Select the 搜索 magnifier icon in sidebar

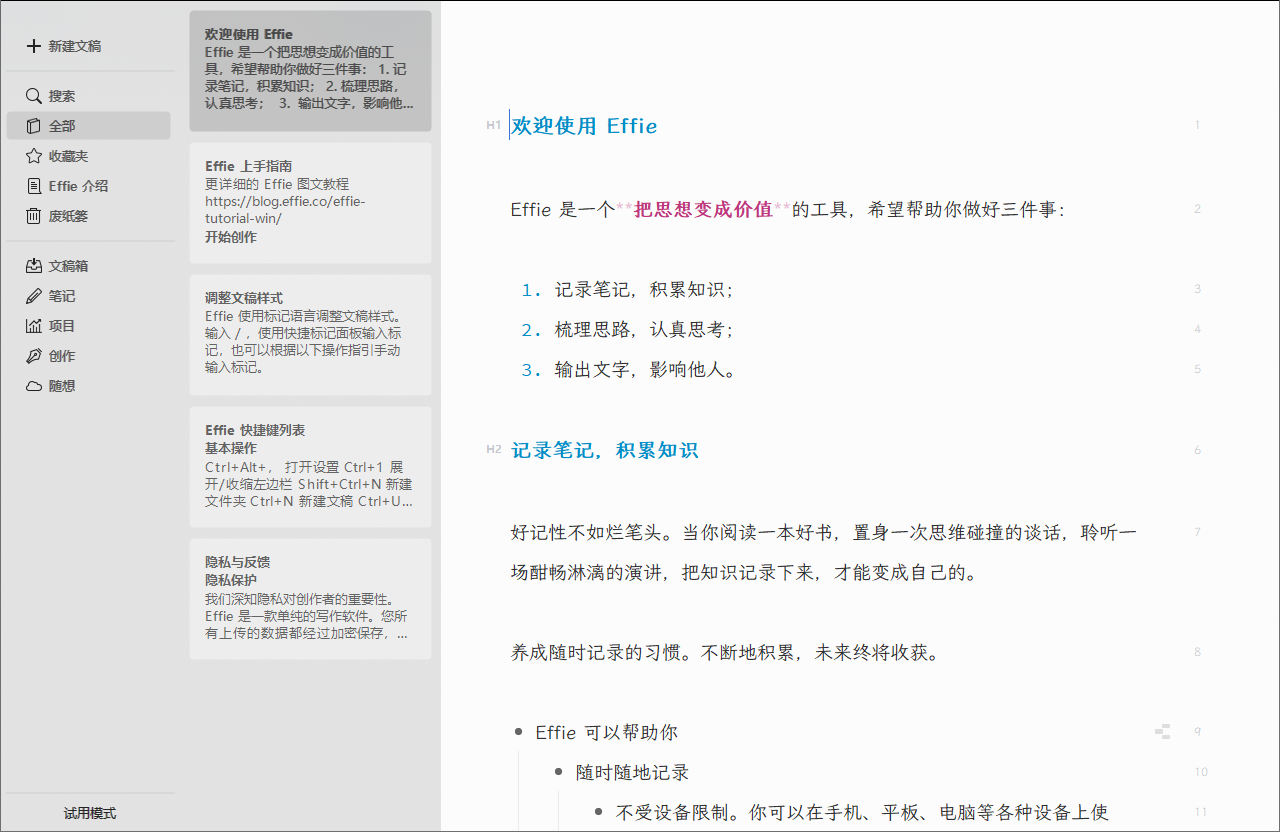tap(33, 95)
